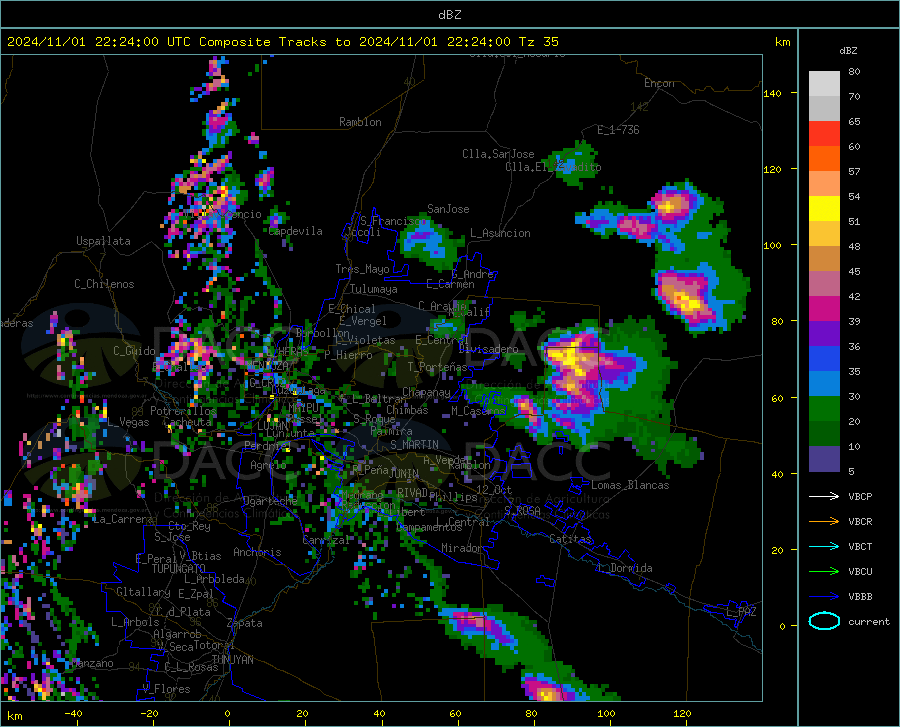Click the 140 km tick on right axis
Screen dimensions: 900x727
click(772, 93)
